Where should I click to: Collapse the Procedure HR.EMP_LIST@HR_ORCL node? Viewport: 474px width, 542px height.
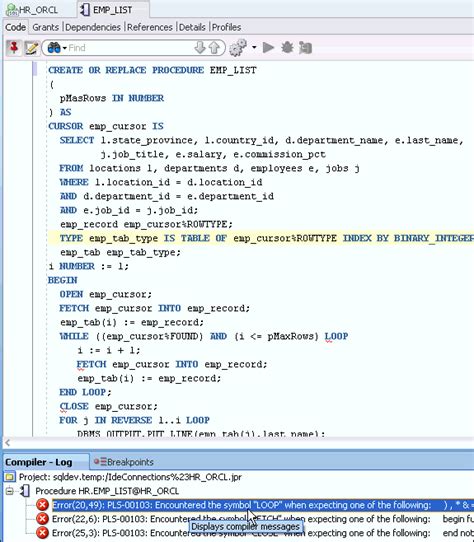(x=9, y=491)
